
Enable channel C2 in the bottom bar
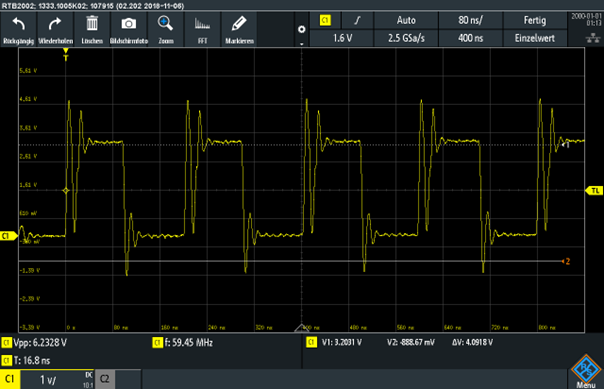tap(105, 379)
